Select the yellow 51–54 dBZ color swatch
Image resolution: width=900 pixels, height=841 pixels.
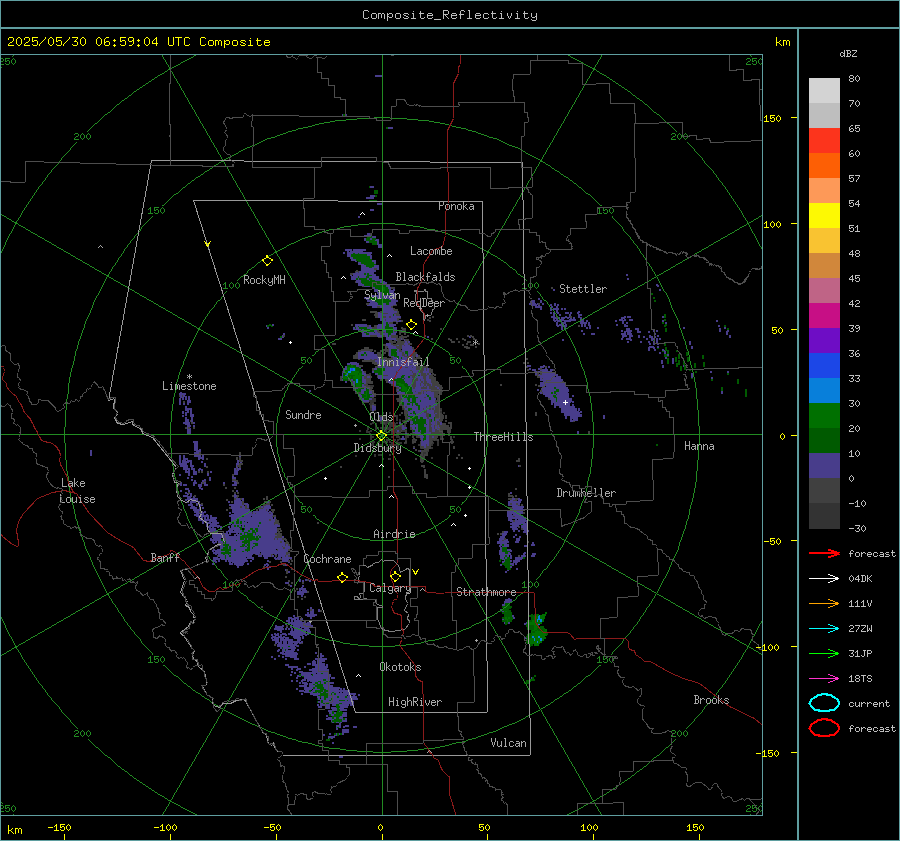pyautogui.click(x=824, y=216)
